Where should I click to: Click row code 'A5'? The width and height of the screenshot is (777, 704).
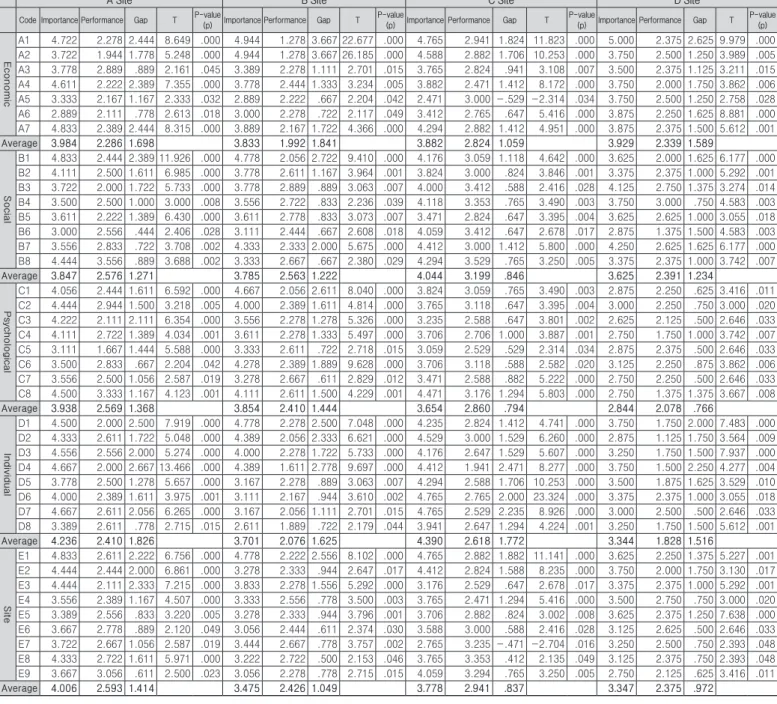click(x=24, y=99)
